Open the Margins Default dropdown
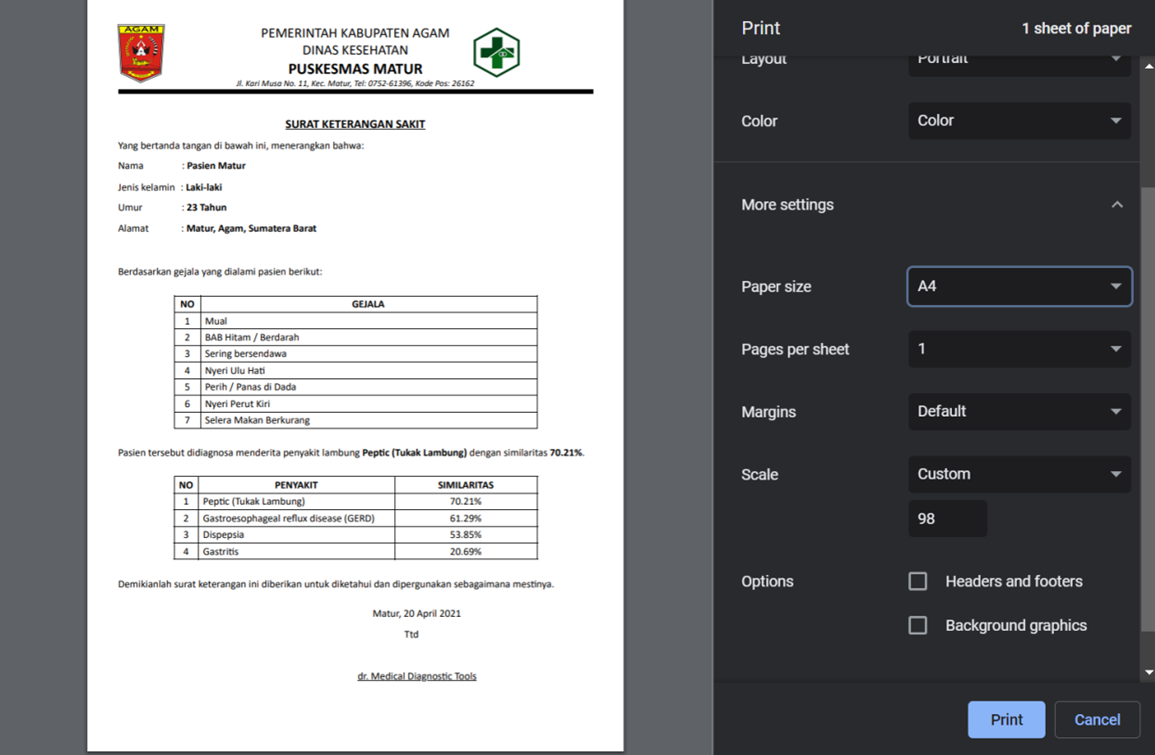1155x755 pixels. pos(1019,411)
